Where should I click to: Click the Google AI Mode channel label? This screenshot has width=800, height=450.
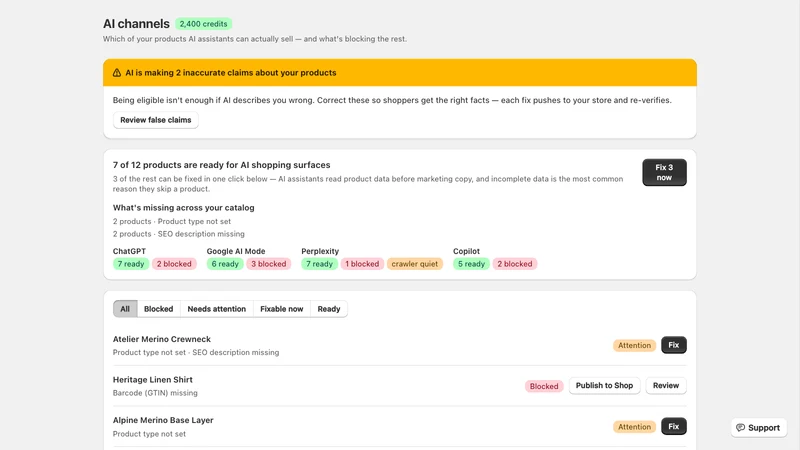[x=236, y=251]
